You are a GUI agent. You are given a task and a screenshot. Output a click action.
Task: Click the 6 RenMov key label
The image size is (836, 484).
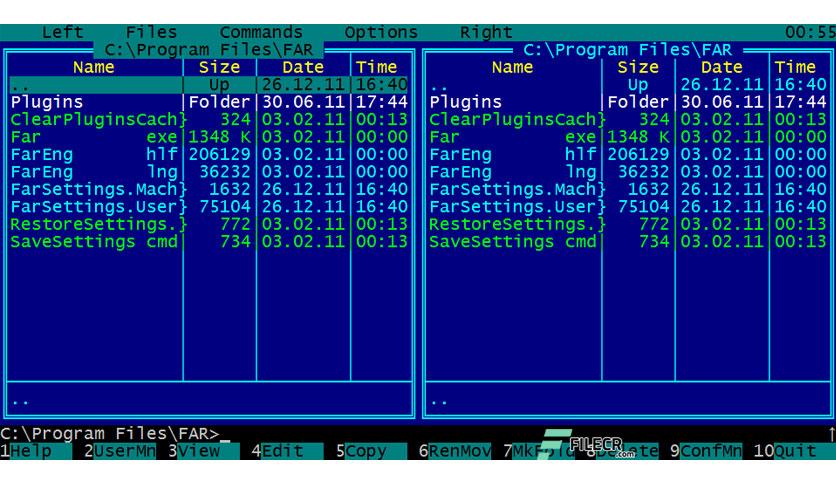(x=455, y=451)
